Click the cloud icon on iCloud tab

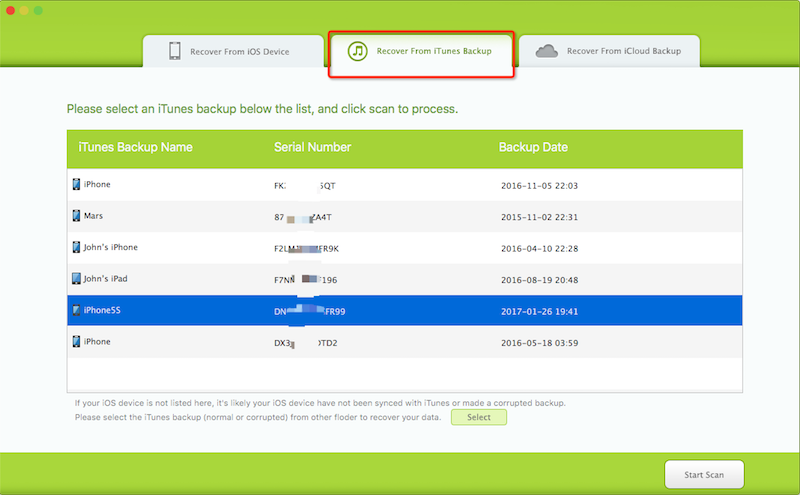tap(546, 51)
